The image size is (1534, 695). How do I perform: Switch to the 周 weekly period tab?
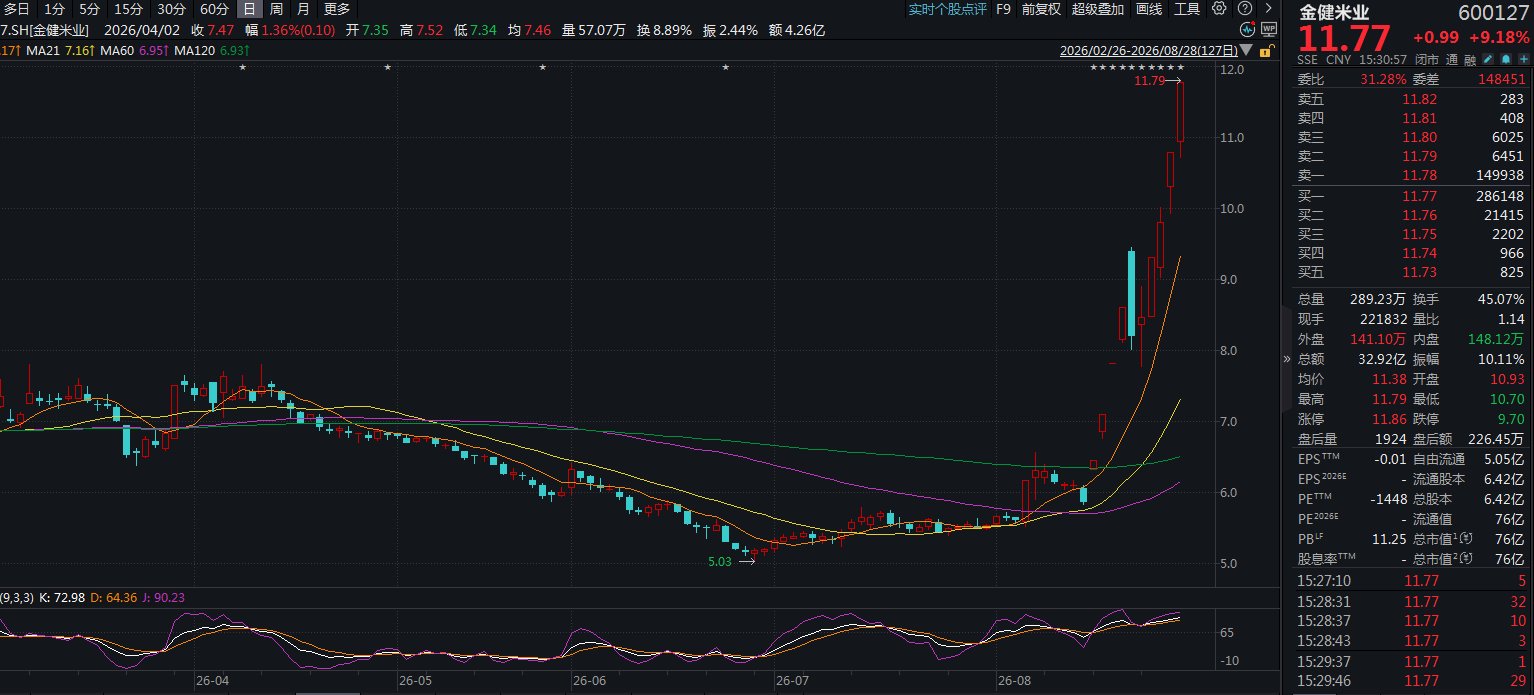tap(276, 9)
